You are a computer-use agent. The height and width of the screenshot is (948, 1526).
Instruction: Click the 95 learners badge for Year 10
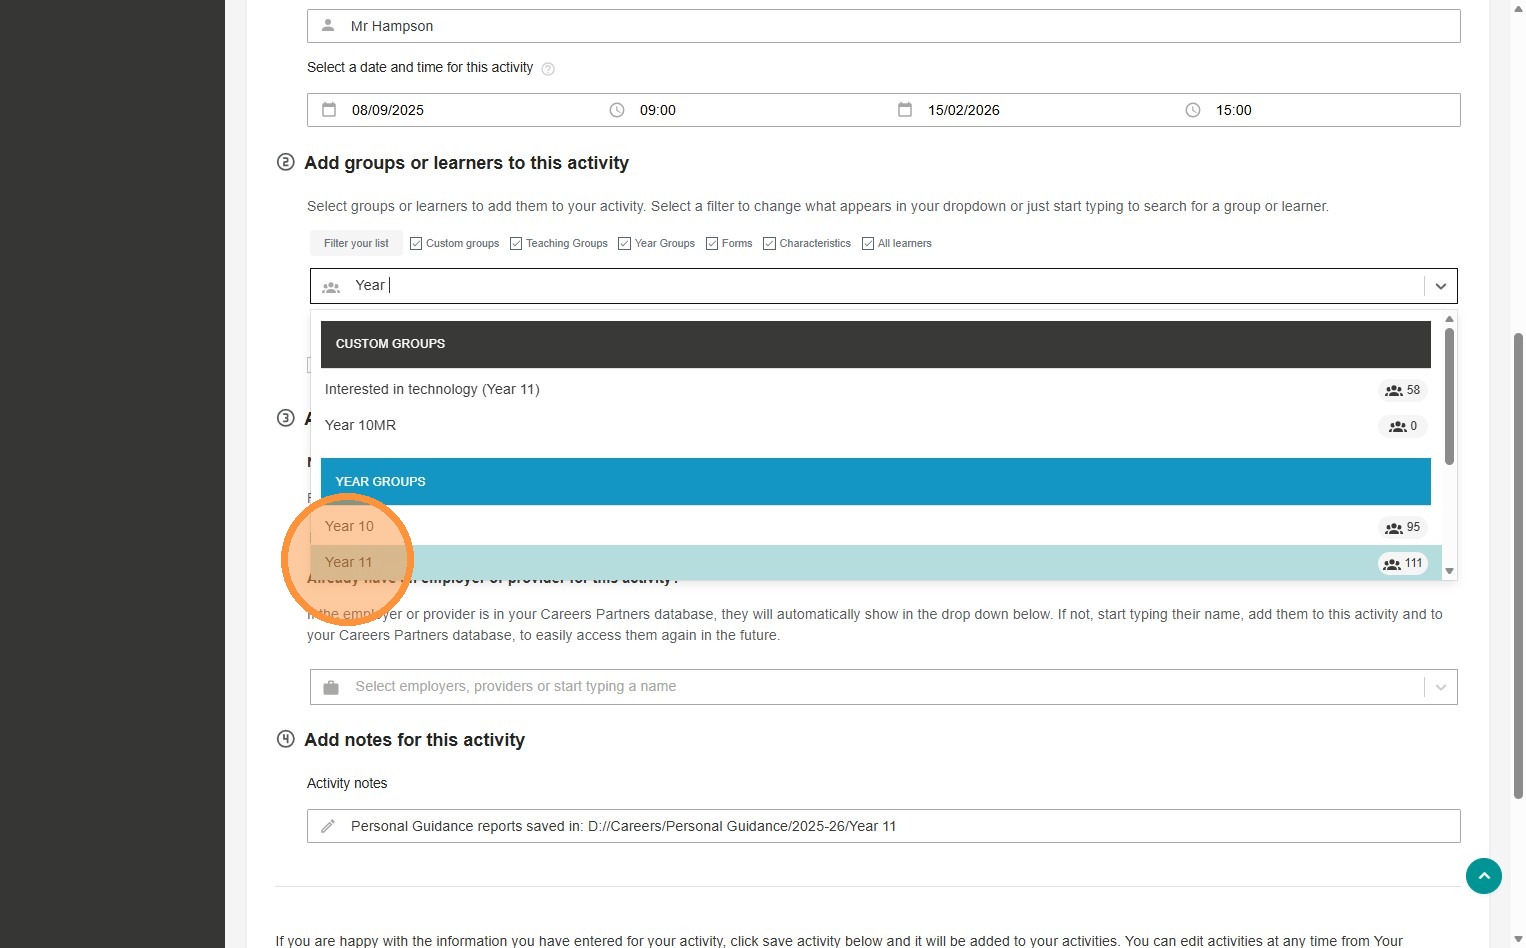click(x=1403, y=527)
